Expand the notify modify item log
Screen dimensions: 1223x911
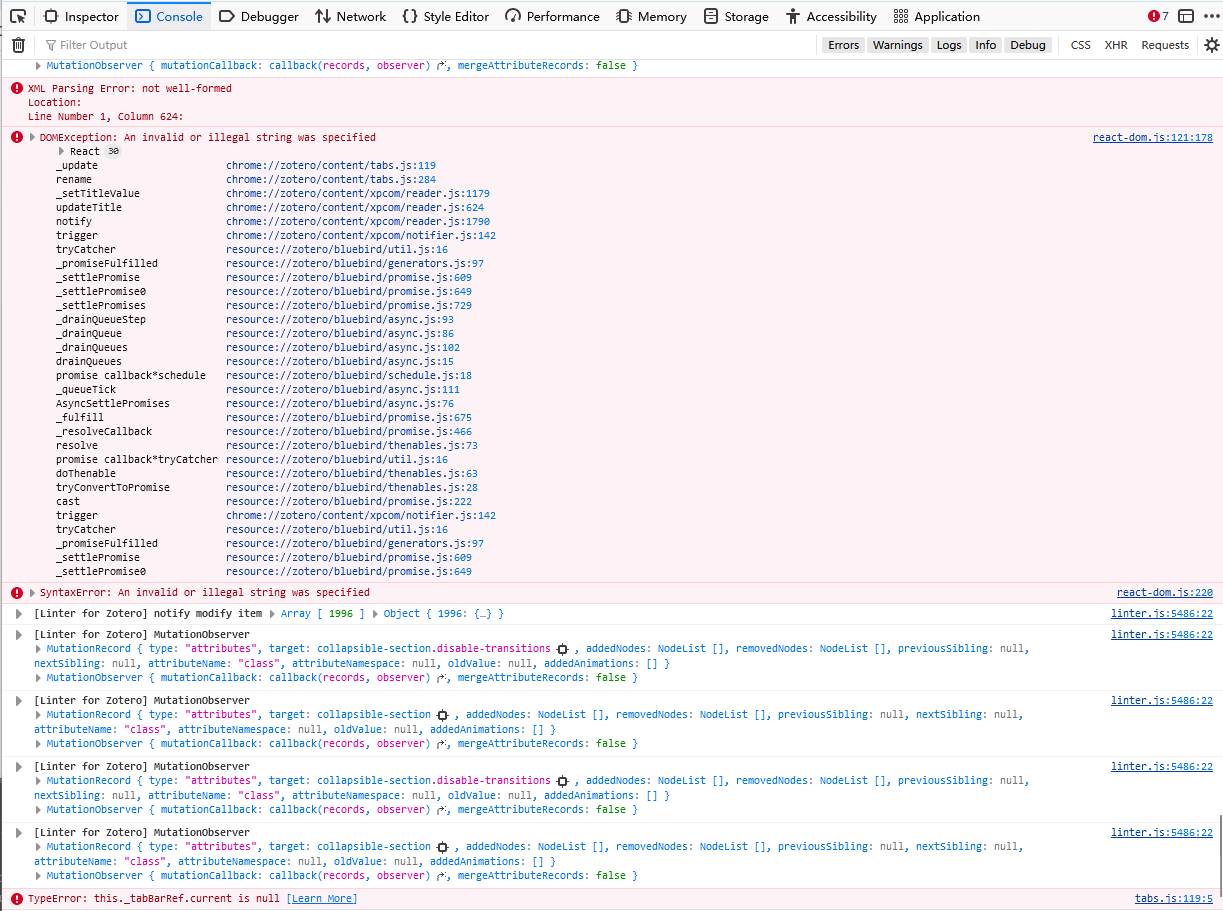click(x=18, y=613)
